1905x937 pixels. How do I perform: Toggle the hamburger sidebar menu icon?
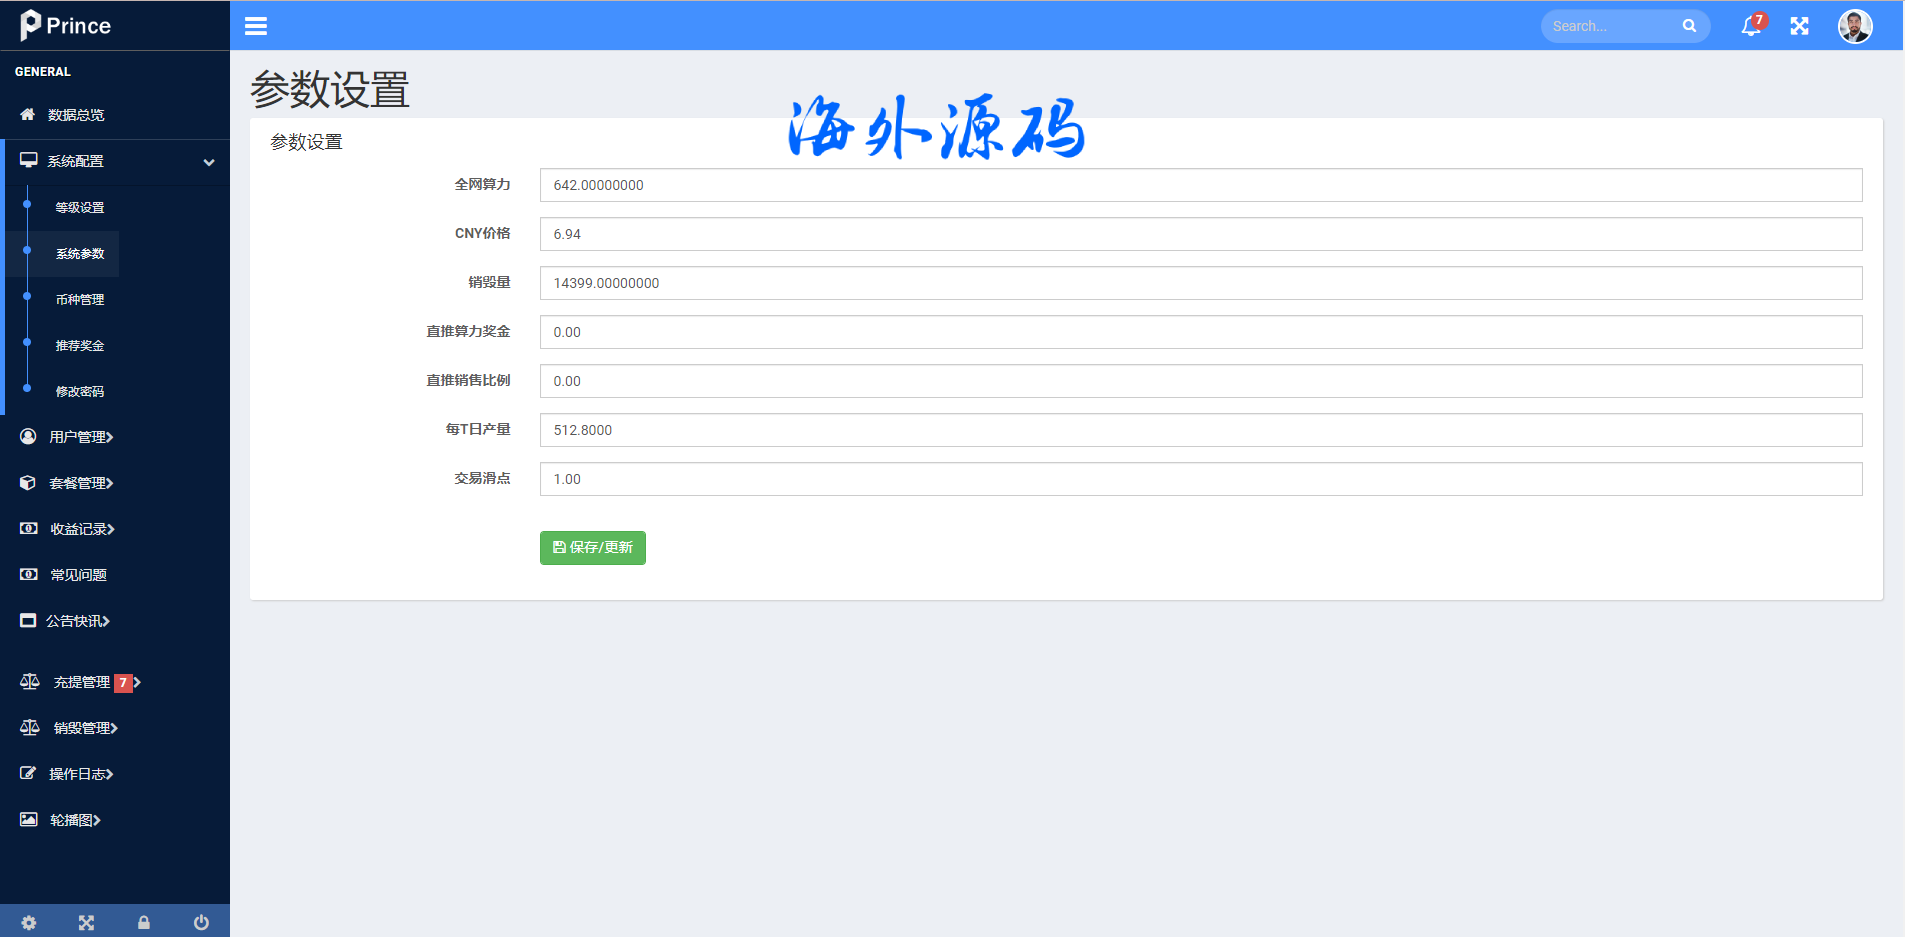pos(256,26)
